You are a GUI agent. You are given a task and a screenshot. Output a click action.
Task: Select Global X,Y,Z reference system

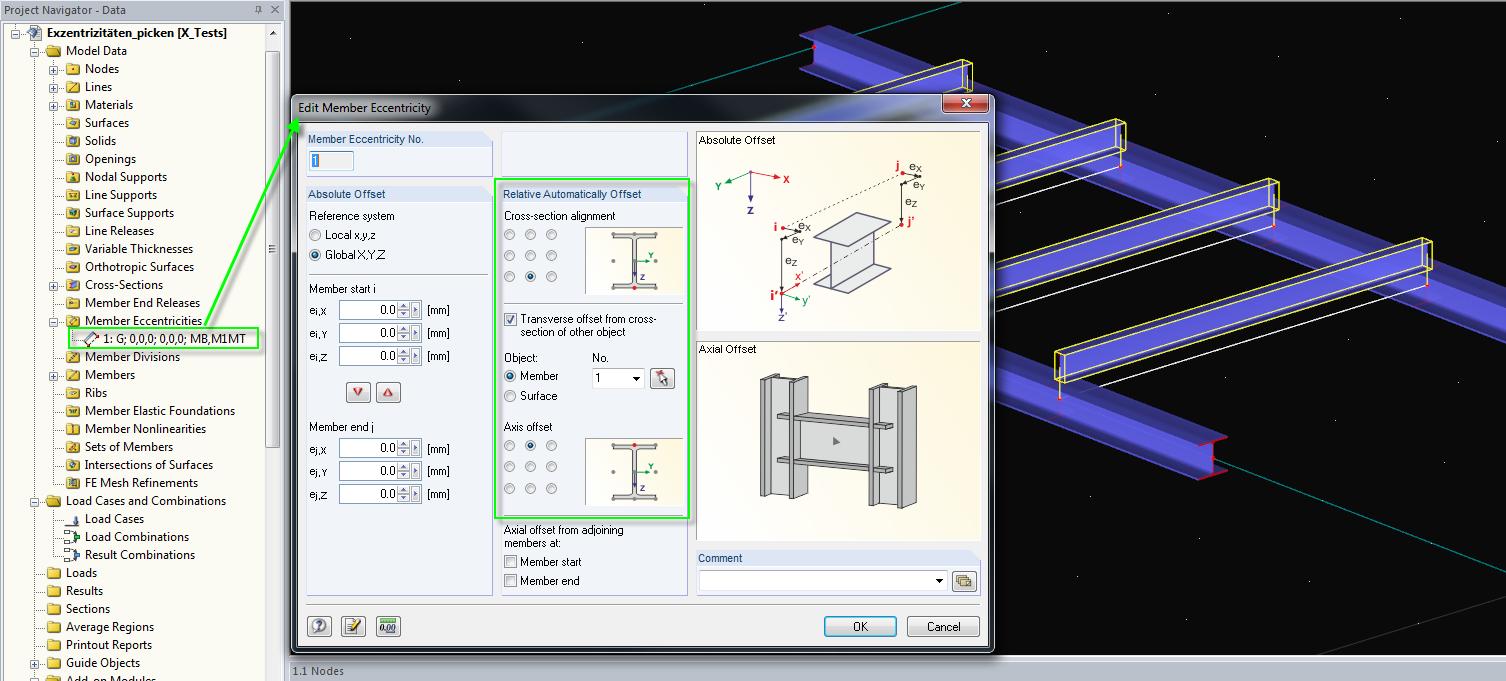click(x=316, y=255)
